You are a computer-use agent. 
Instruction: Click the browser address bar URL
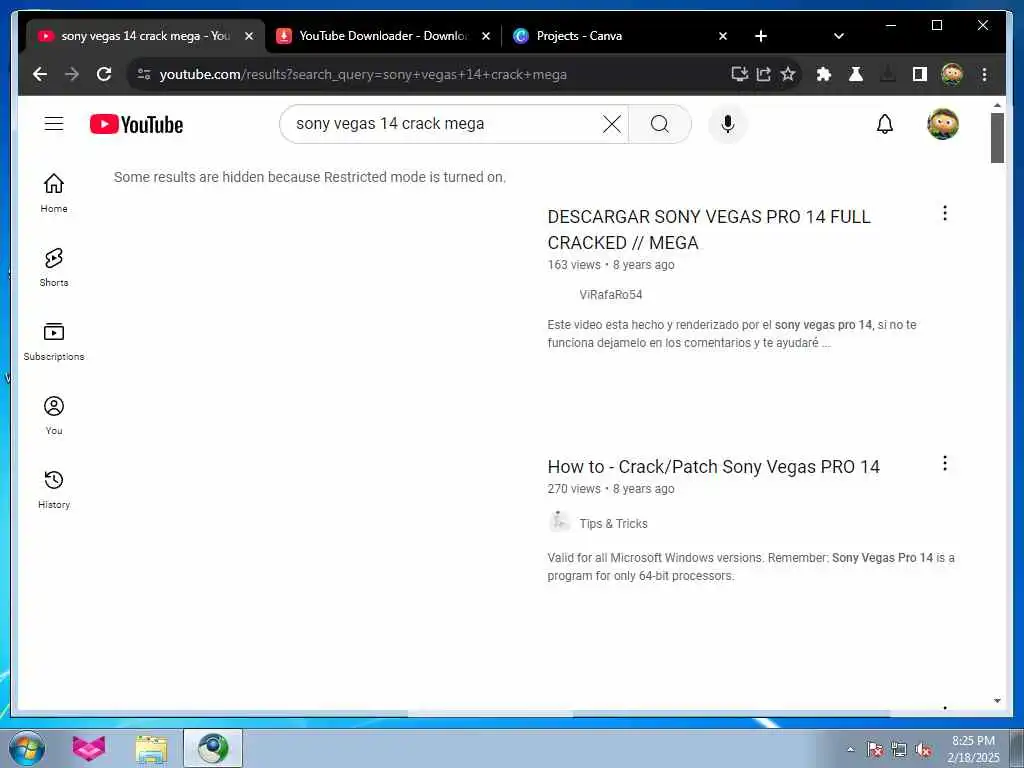coord(362,74)
